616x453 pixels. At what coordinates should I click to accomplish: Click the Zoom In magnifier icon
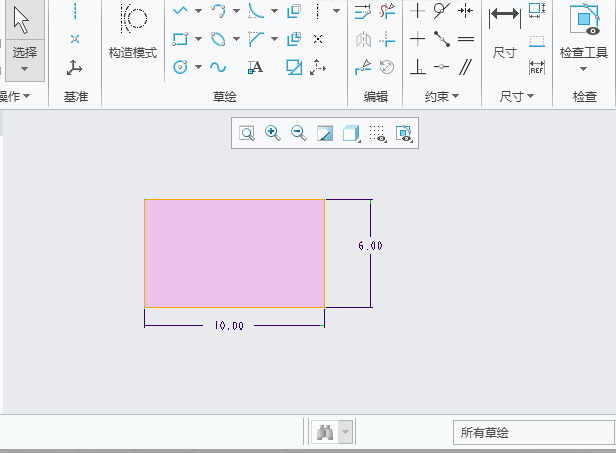coord(272,133)
